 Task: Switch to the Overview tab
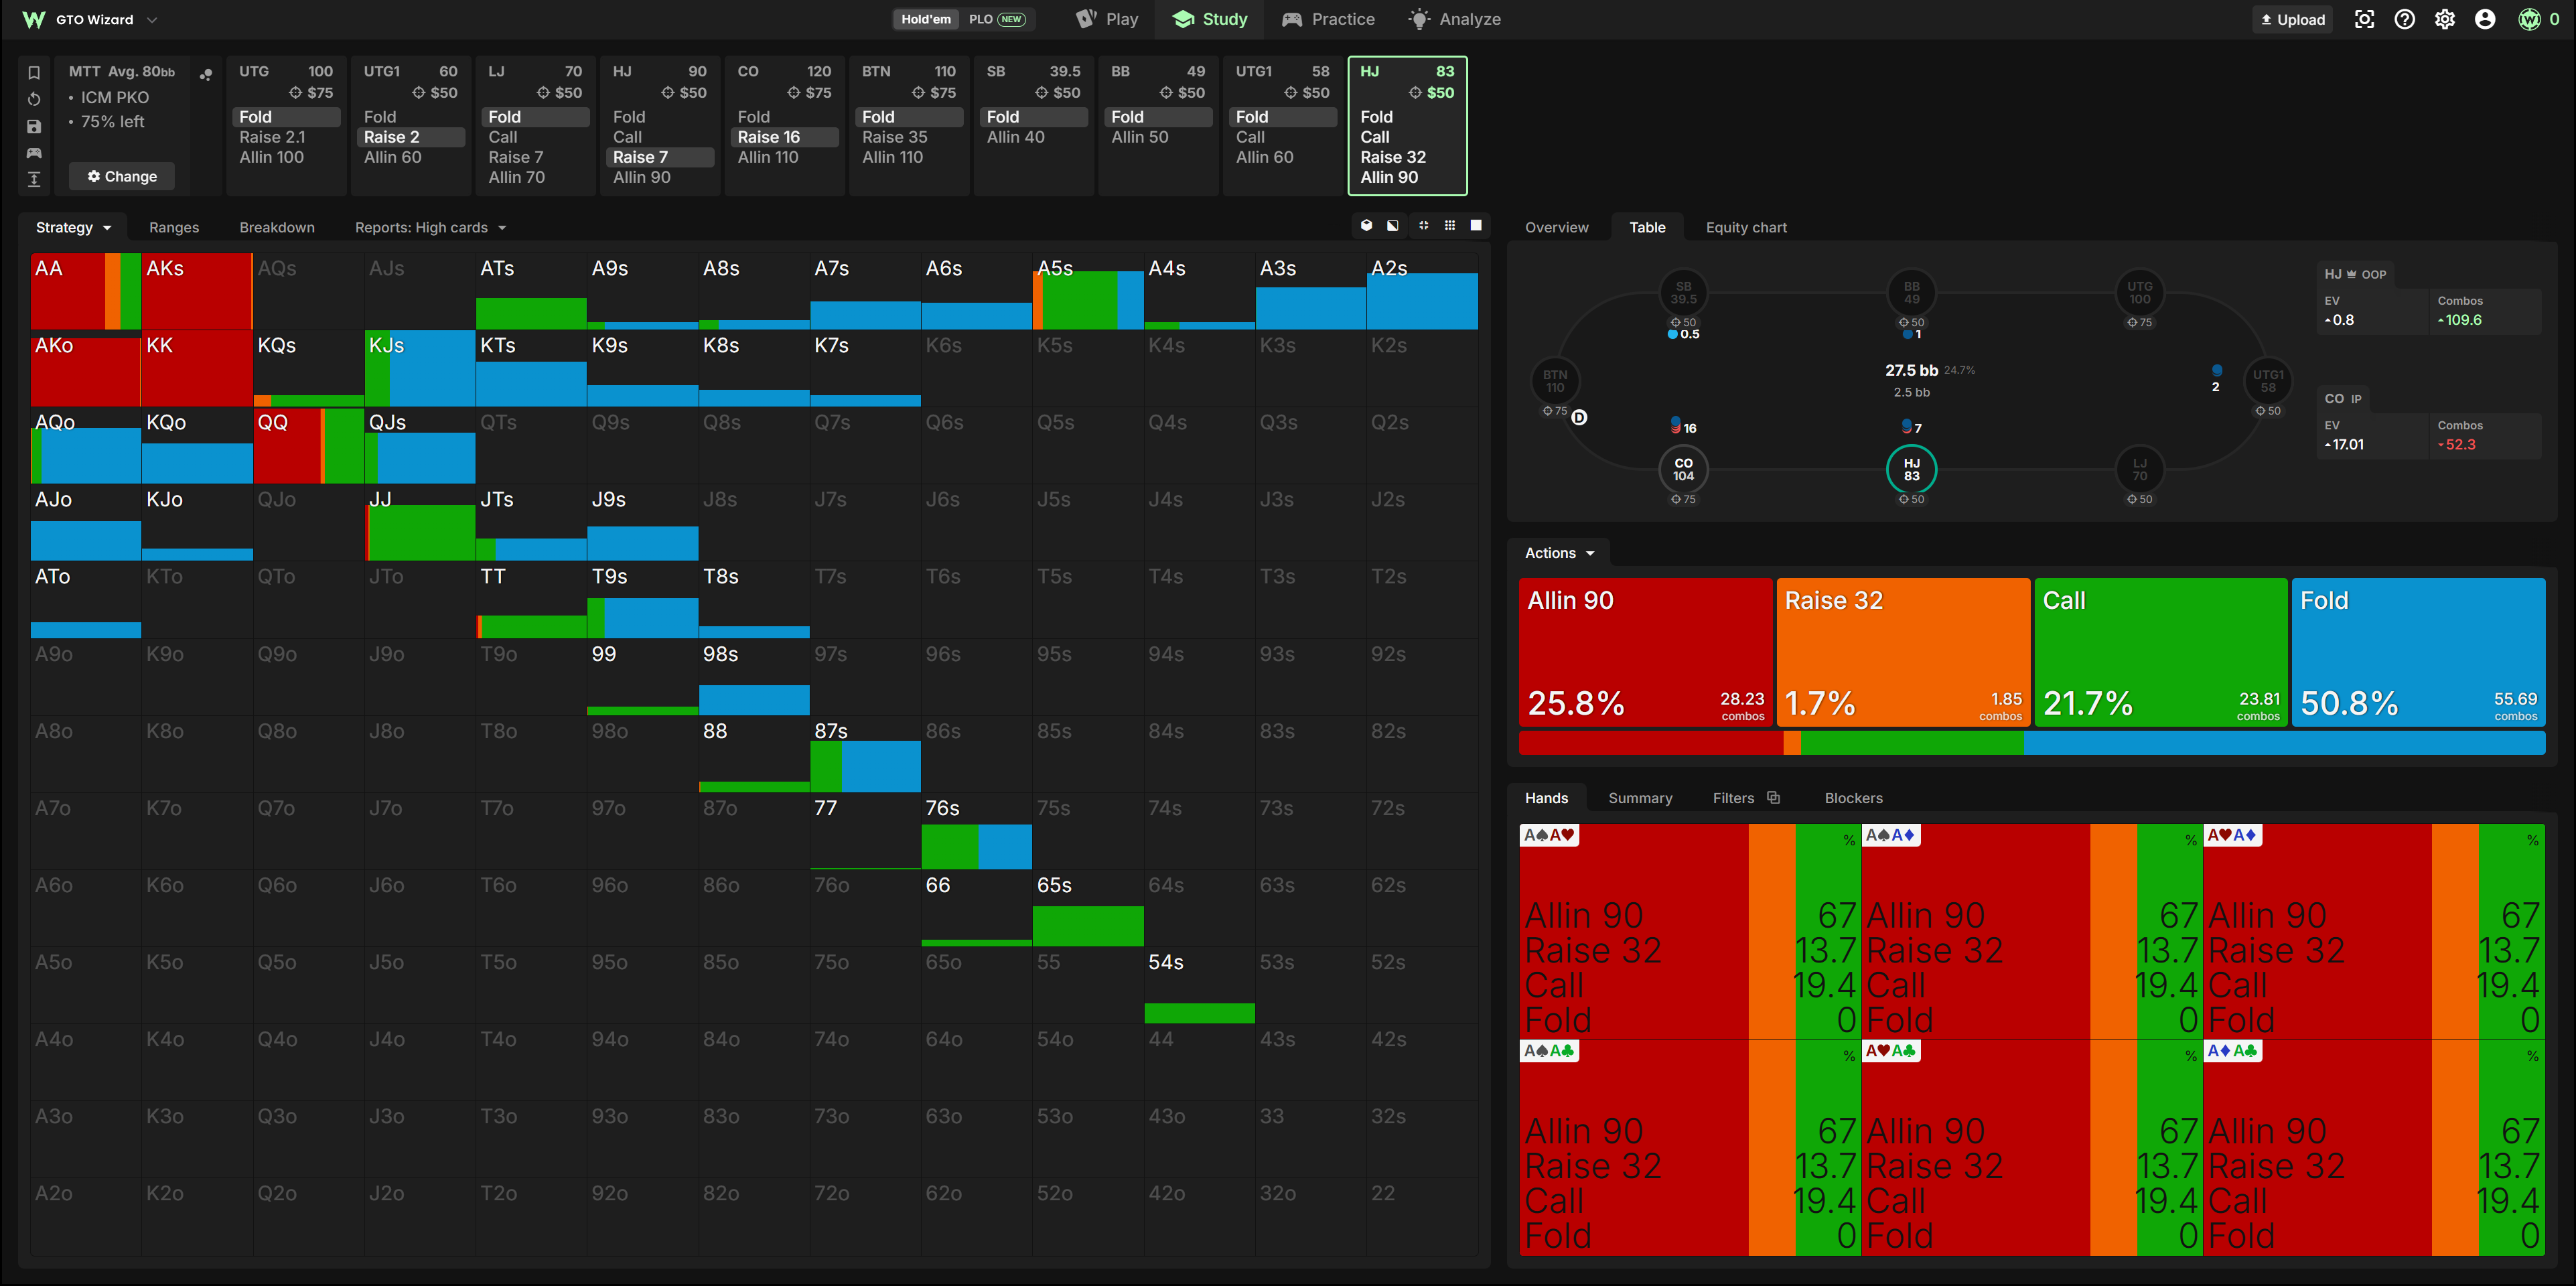(x=1556, y=227)
